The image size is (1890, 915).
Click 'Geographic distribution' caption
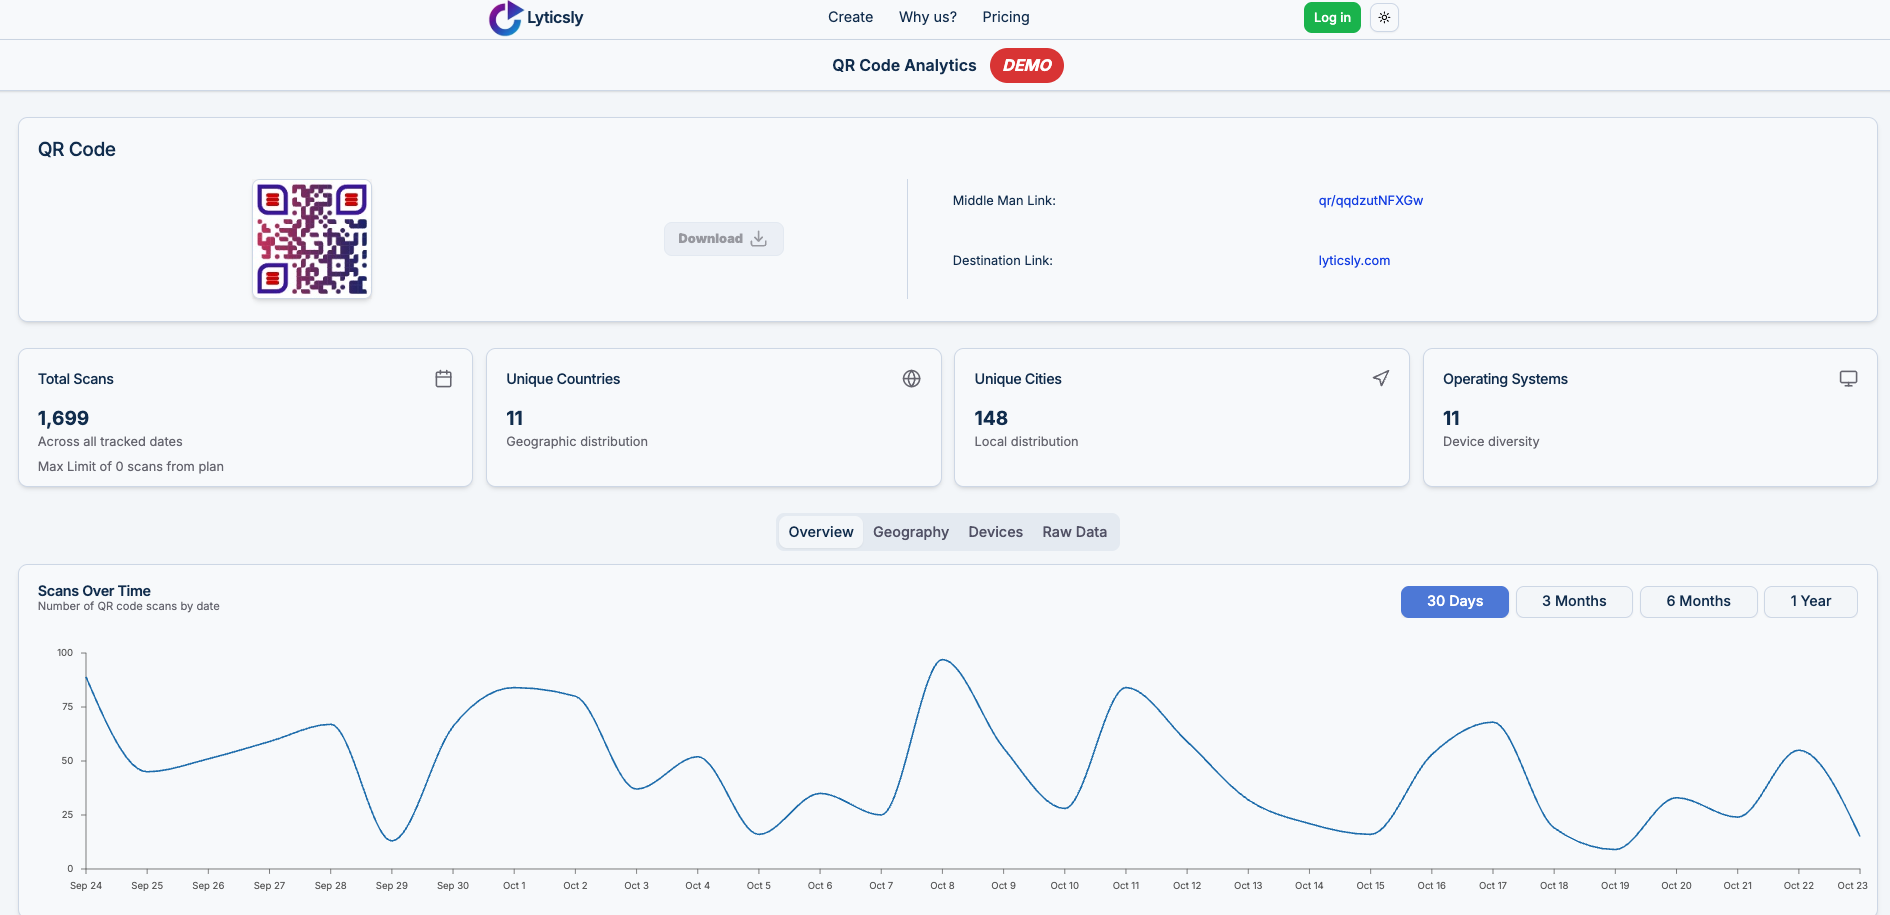pyautogui.click(x=577, y=442)
